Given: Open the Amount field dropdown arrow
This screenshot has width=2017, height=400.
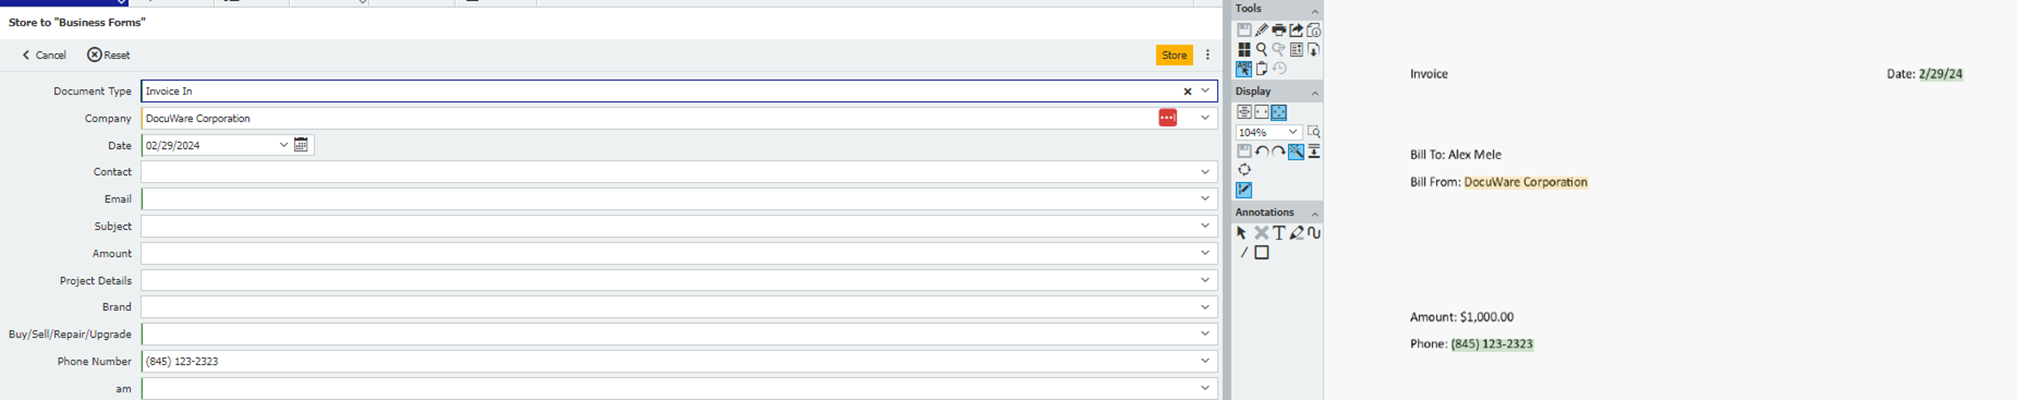Looking at the screenshot, I should tap(1205, 253).
